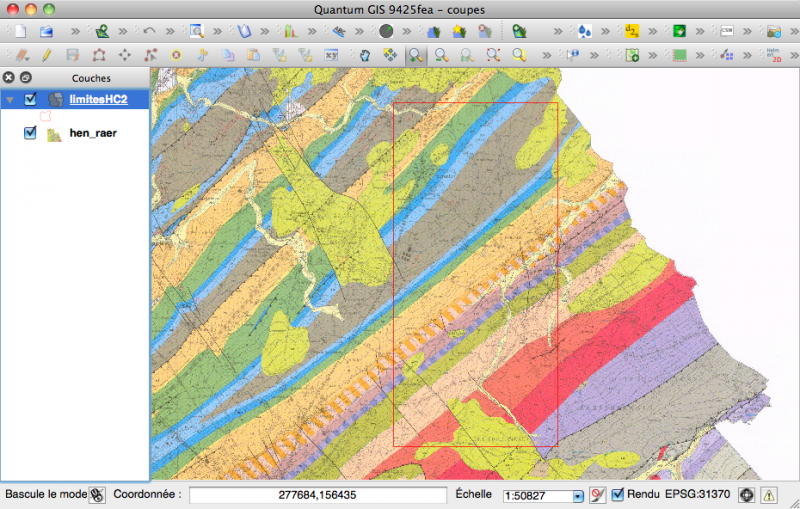Hide the hen_raer layer via checkbox
The image size is (800, 509).
[x=30, y=132]
